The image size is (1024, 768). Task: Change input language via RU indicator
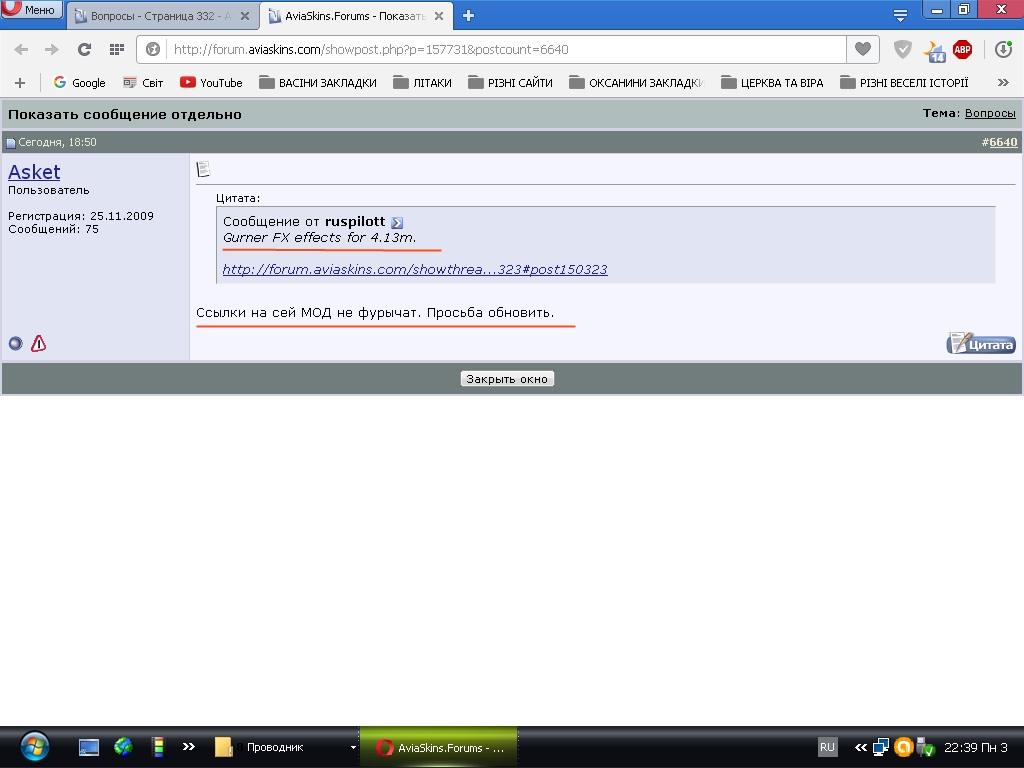coord(827,747)
